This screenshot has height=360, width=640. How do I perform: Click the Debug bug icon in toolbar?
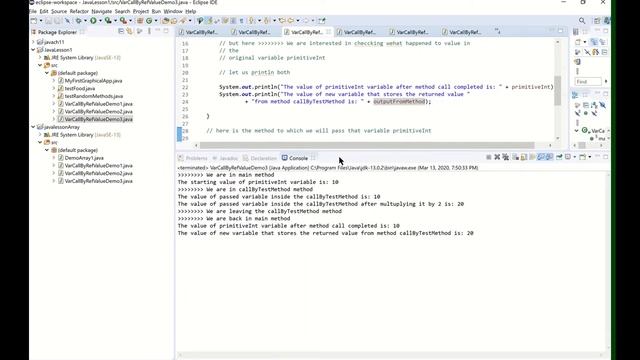pos(78,20)
